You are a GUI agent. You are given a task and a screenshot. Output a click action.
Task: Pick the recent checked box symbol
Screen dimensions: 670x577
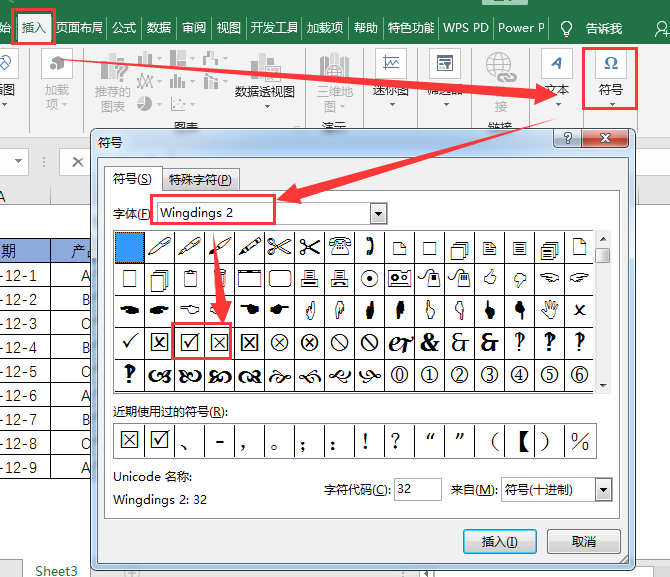coord(159,440)
